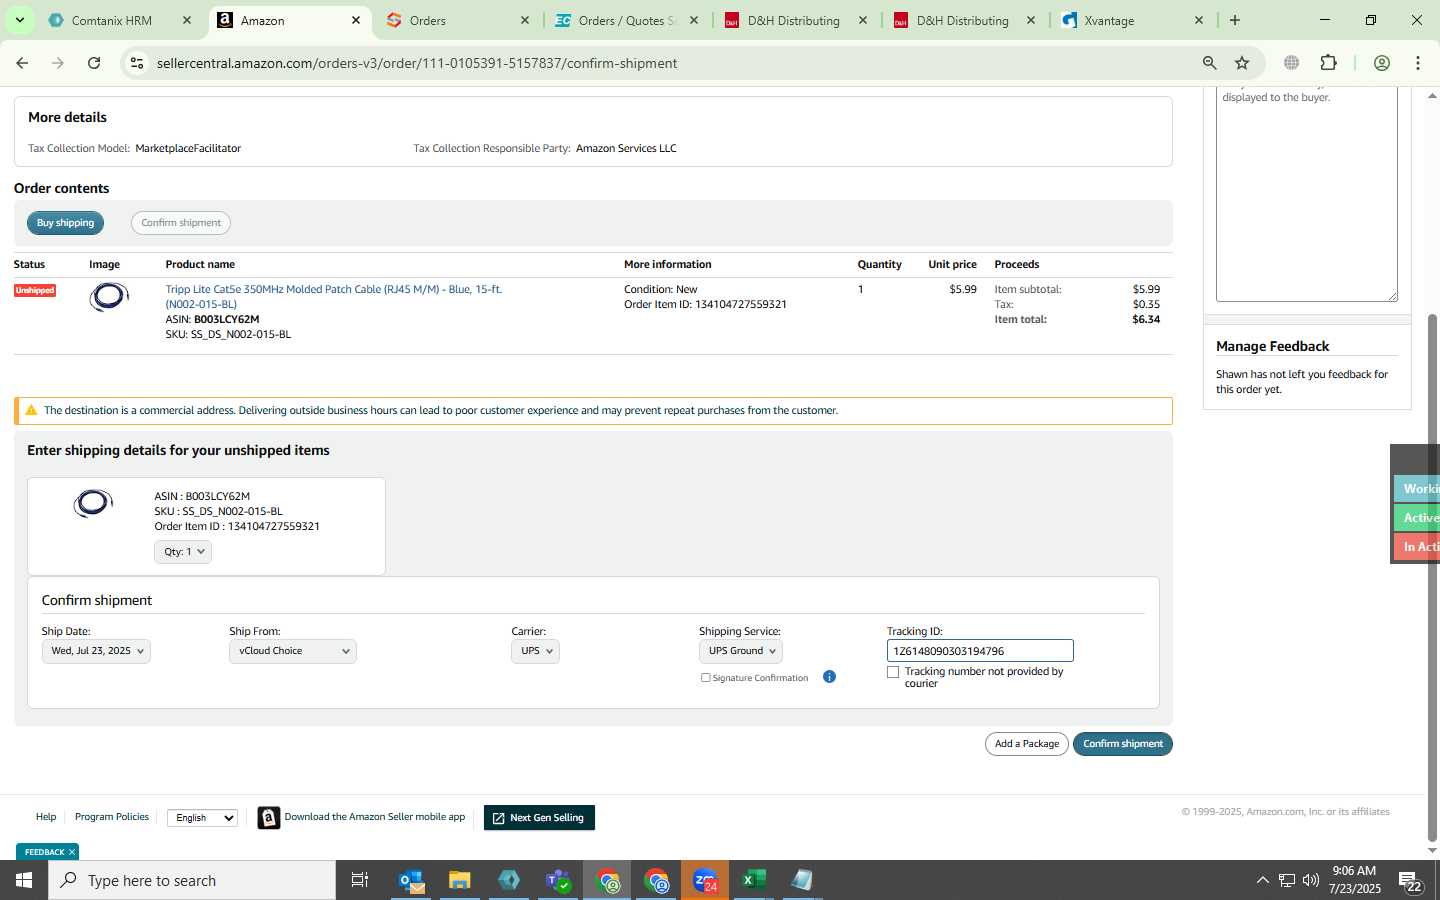Click the Next Gen Selling button

539,818
